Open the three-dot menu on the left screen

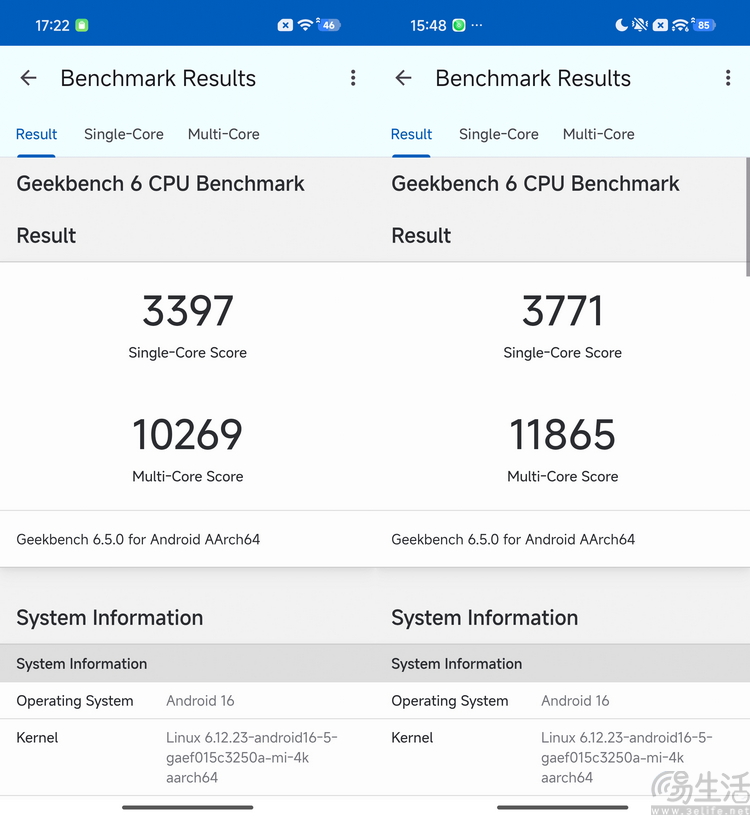click(353, 78)
